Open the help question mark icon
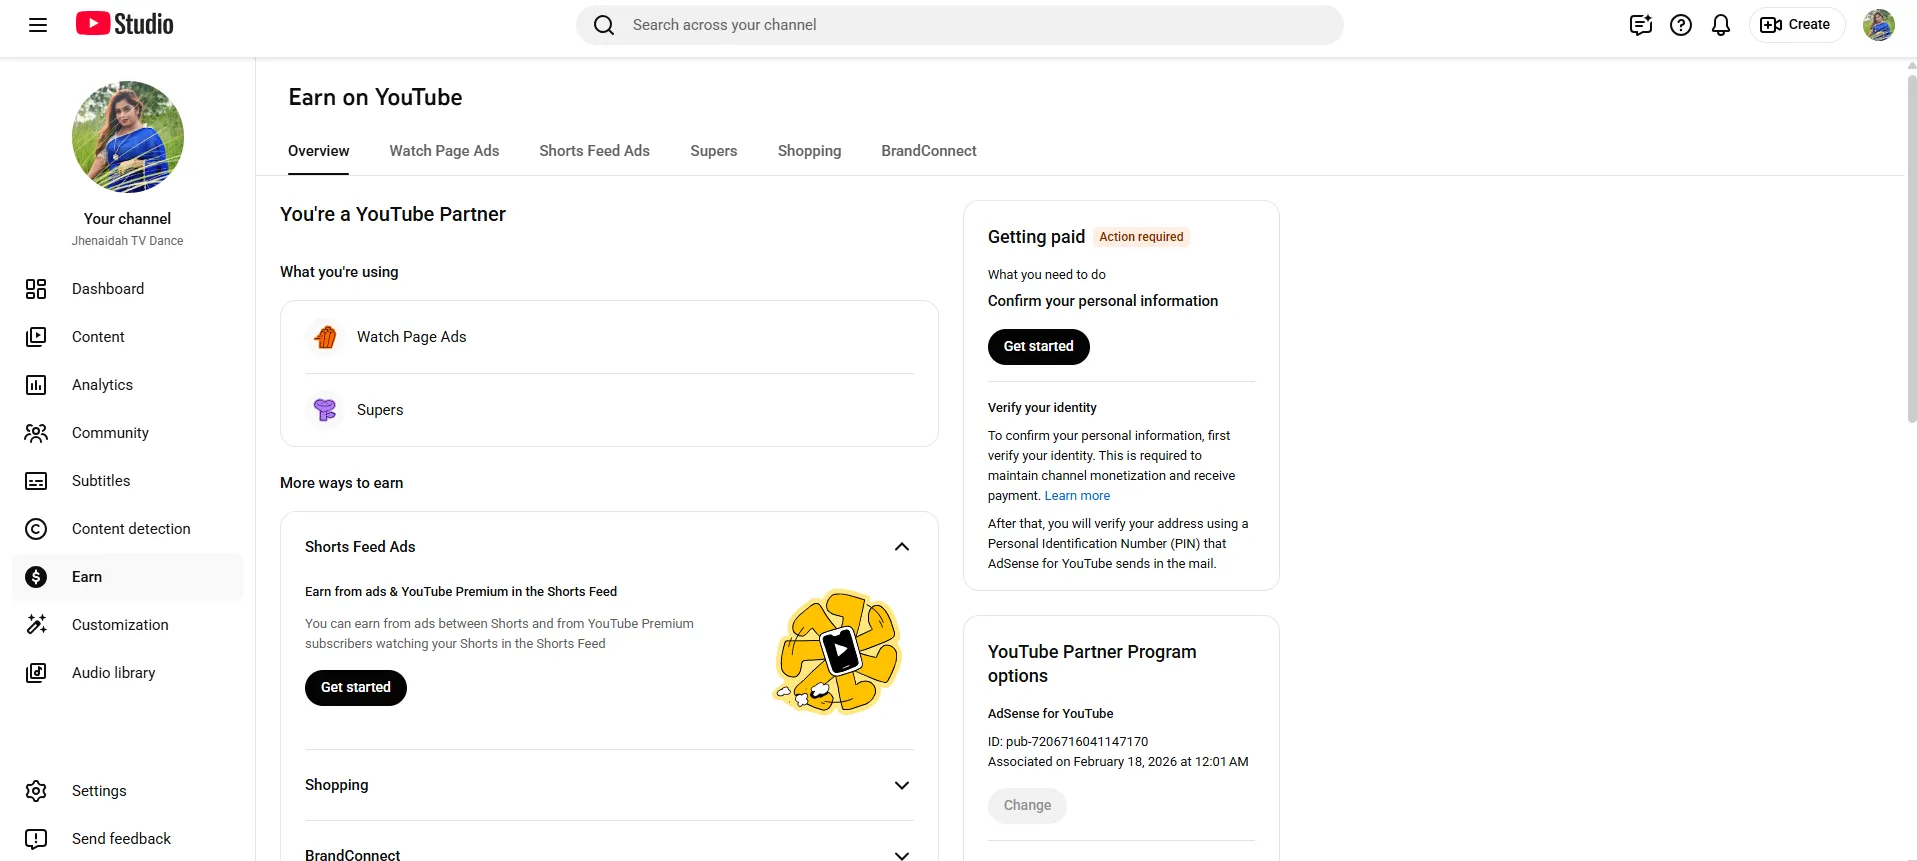This screenshot has height=861, width=1917. [1680, 25]
